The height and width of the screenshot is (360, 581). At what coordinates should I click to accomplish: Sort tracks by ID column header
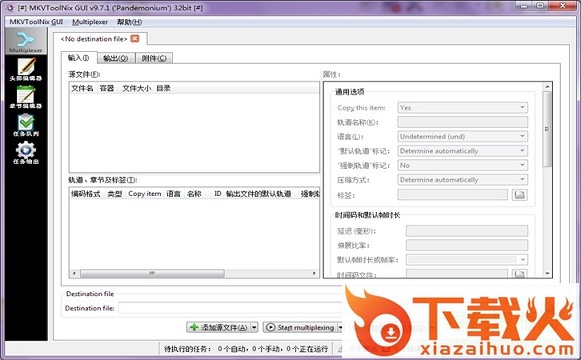pyautogui.click(x=218, y=194)
